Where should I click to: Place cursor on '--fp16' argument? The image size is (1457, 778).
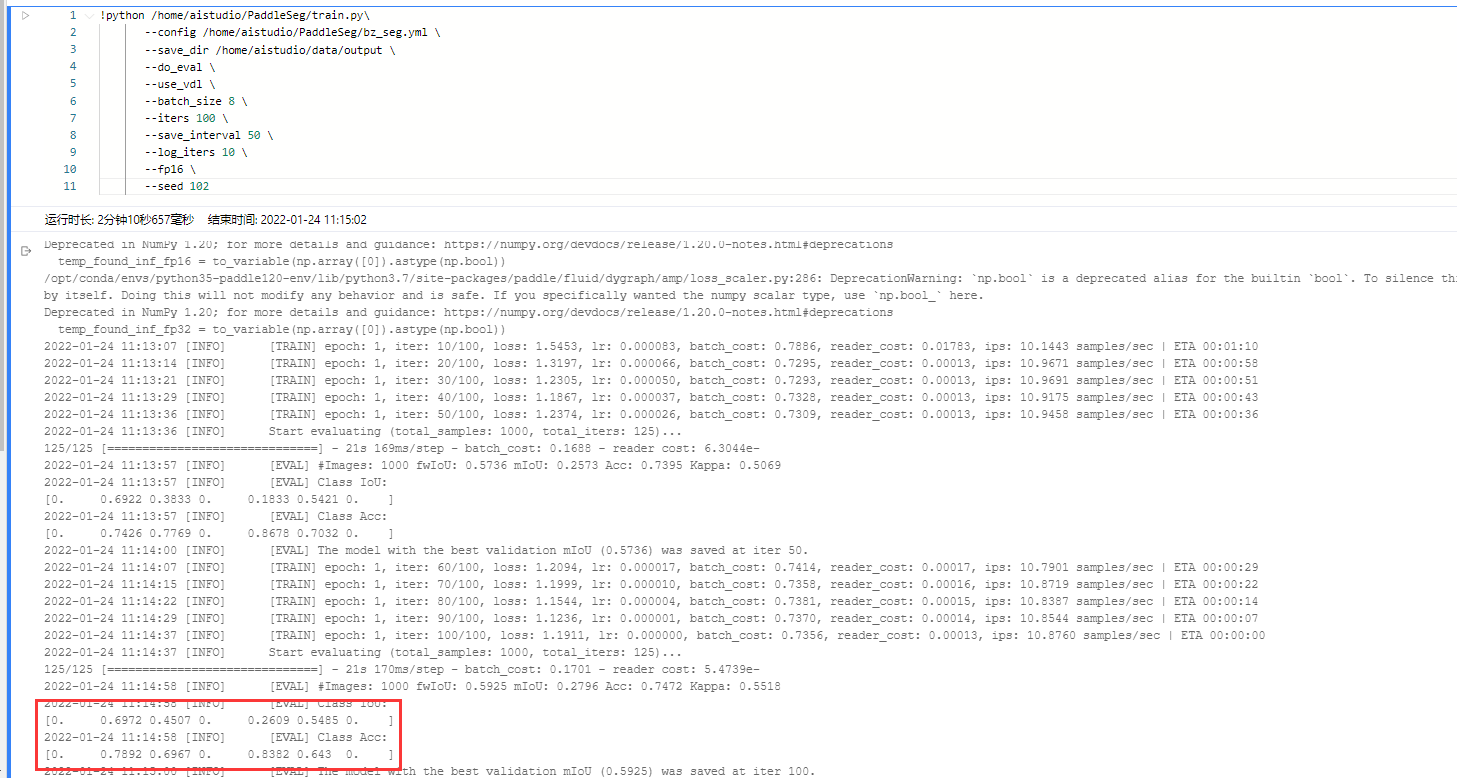170,169
